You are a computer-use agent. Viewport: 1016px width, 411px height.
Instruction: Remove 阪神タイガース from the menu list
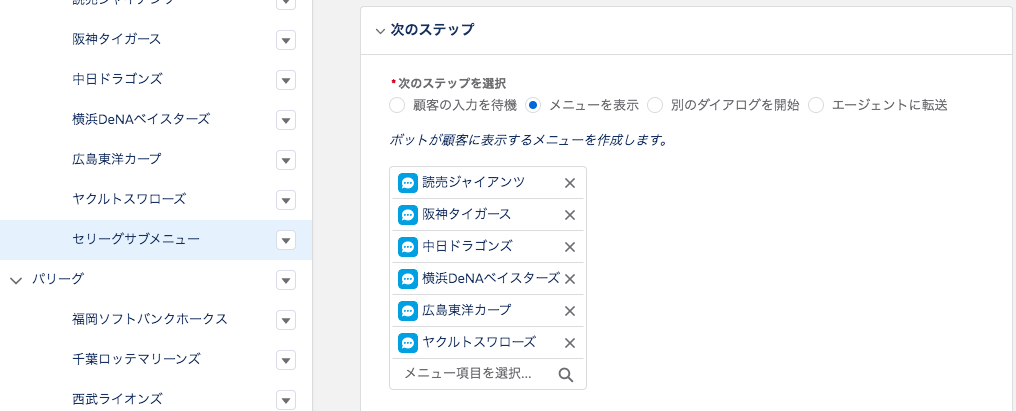(x=570, y=215)
